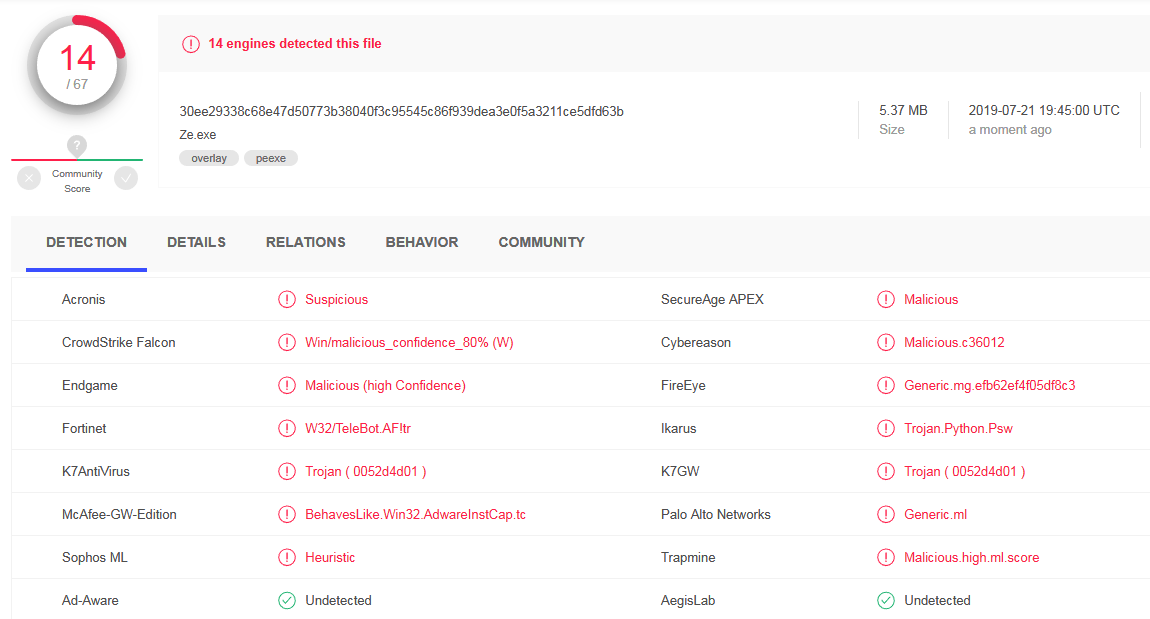1150x619 pixels.
Task: Click the warning icon in SecureAge APEX row
Action: click(886, 299)
